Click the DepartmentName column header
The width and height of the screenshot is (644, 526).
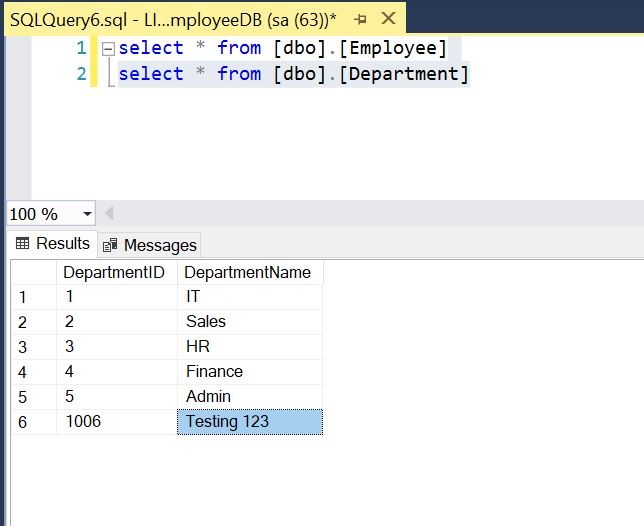click(x=250, y=272)
